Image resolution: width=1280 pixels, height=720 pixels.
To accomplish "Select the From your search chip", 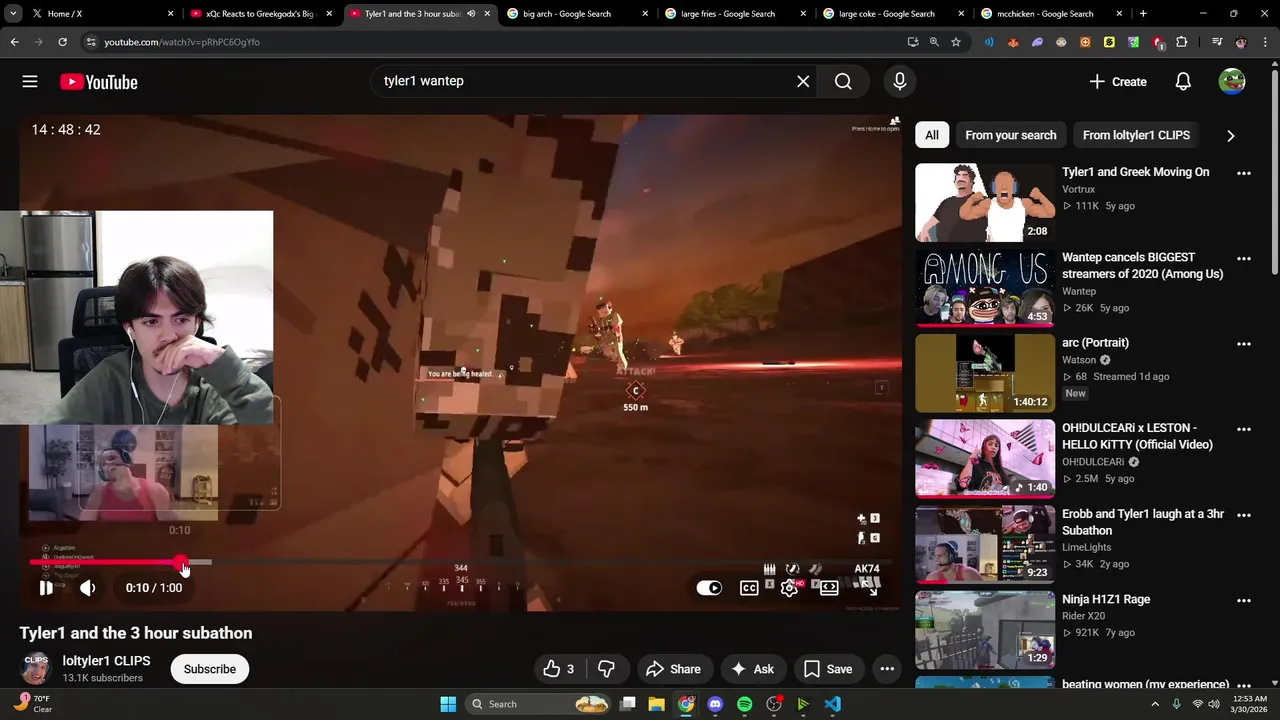I will [x=1010, y=135].
